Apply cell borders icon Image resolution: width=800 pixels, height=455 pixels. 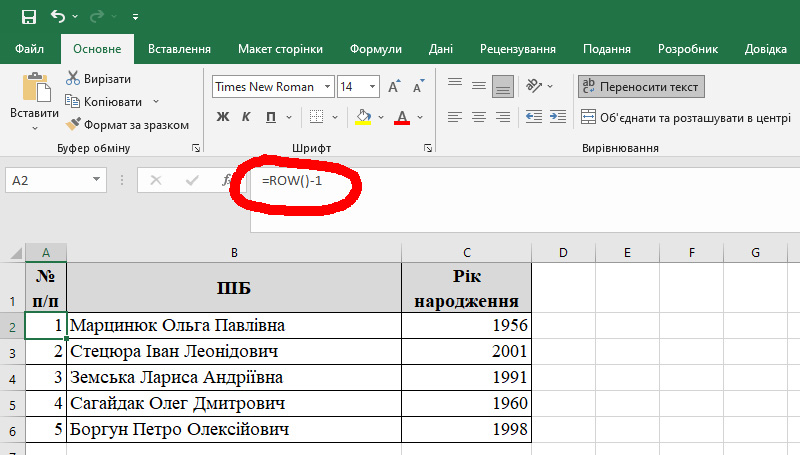click(x=316, y=117)
